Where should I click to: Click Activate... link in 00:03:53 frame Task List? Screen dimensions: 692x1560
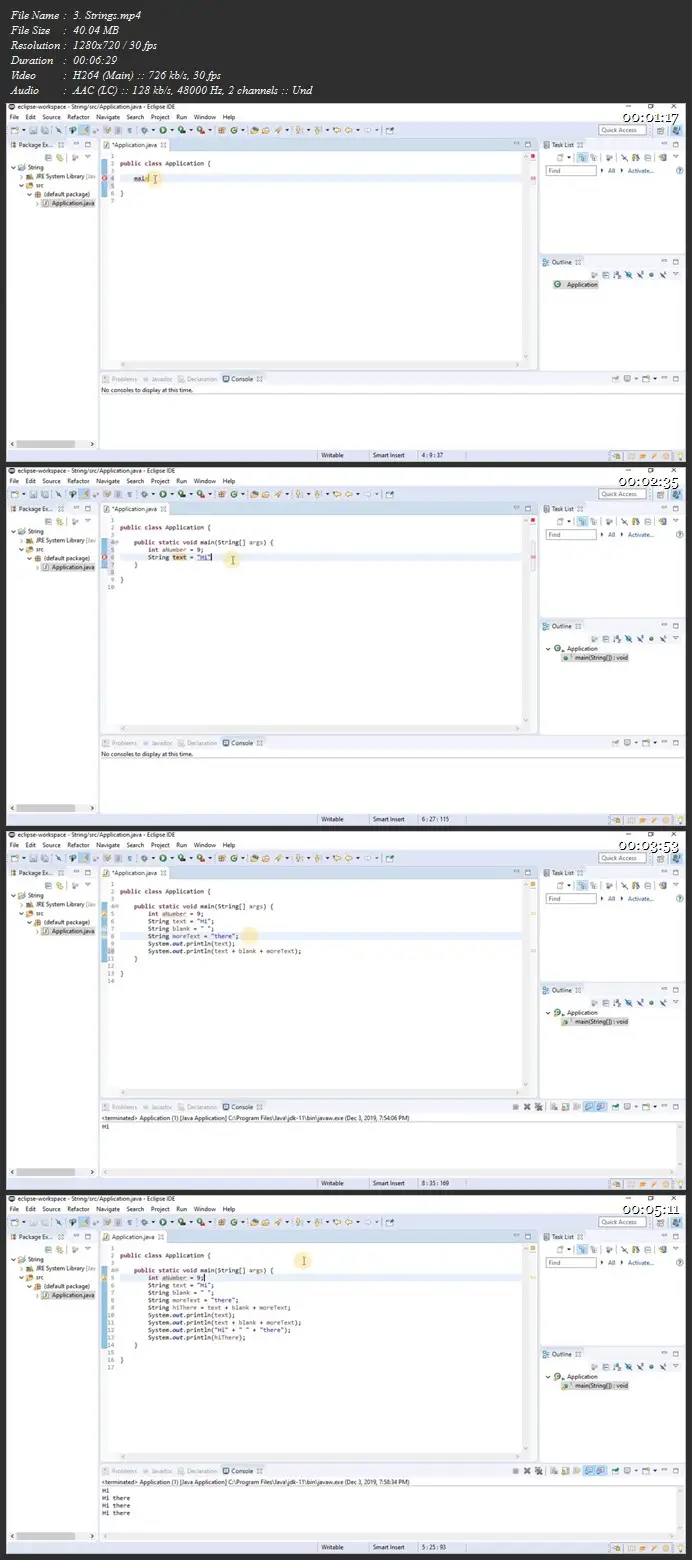pyautogui.click(x=641, y=899)
